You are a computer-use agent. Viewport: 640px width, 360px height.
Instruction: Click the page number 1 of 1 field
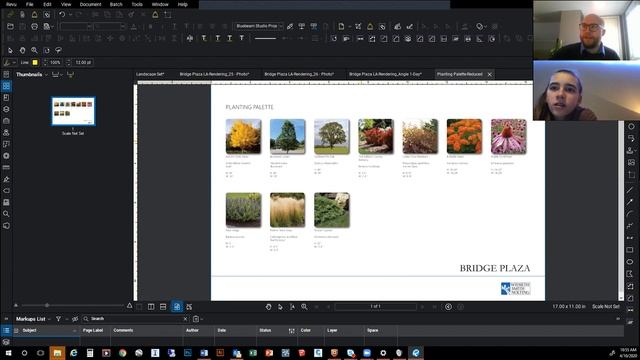click(376, 307)
